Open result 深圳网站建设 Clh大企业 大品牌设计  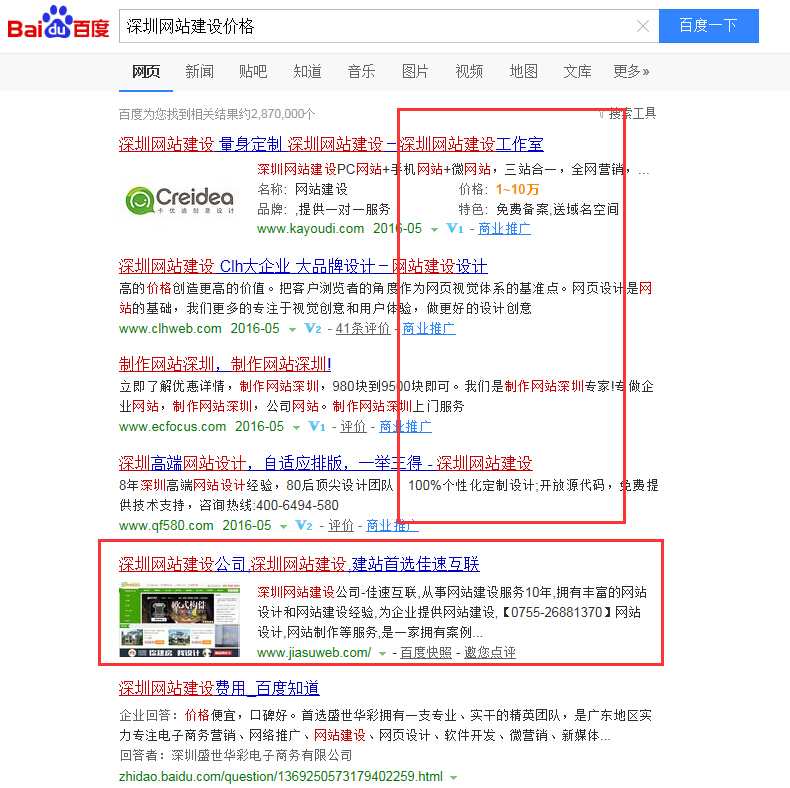[x=303, y=266]
